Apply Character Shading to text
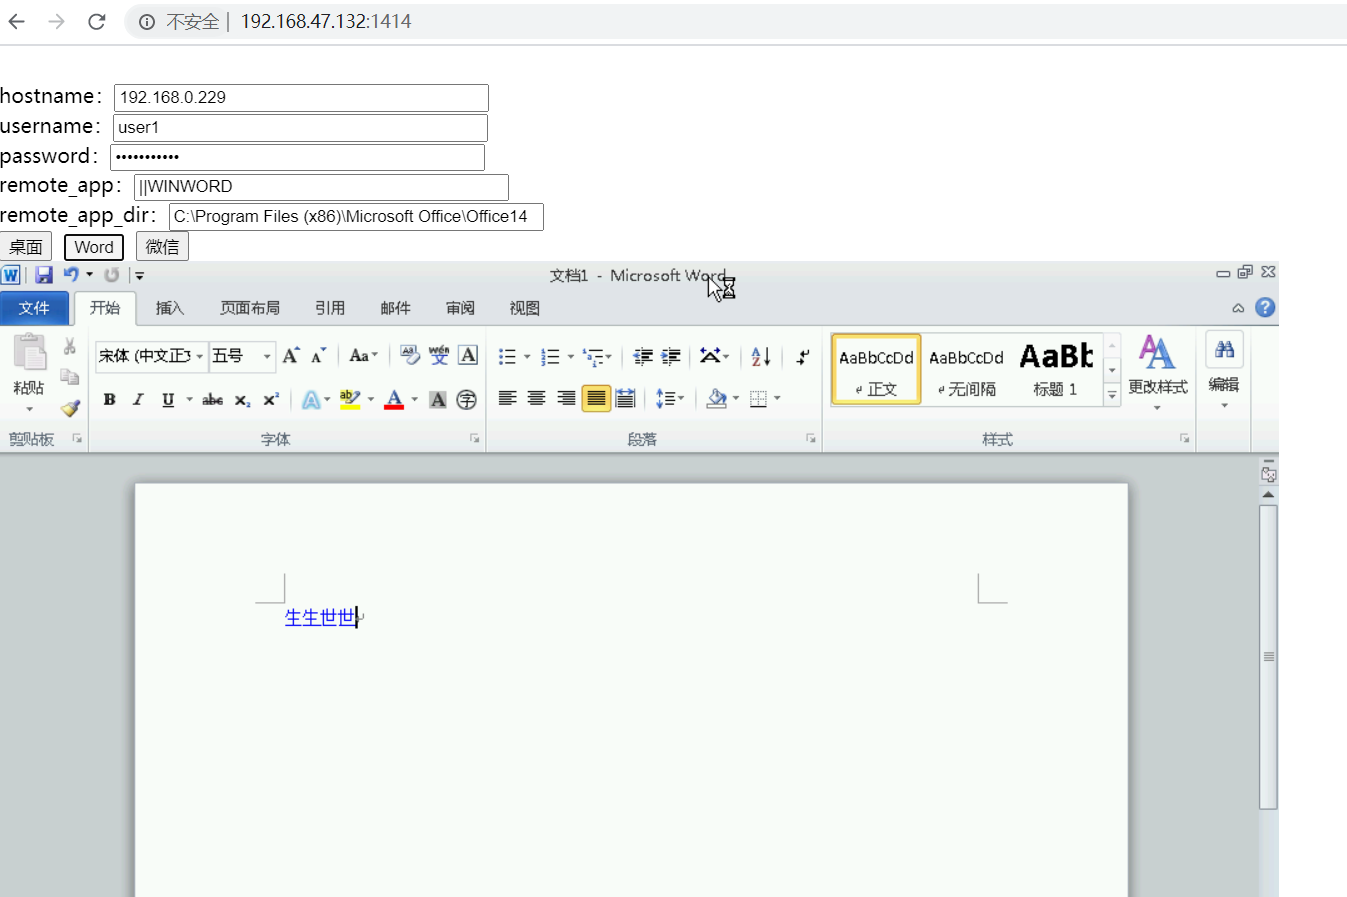 [x=438, y=400]
